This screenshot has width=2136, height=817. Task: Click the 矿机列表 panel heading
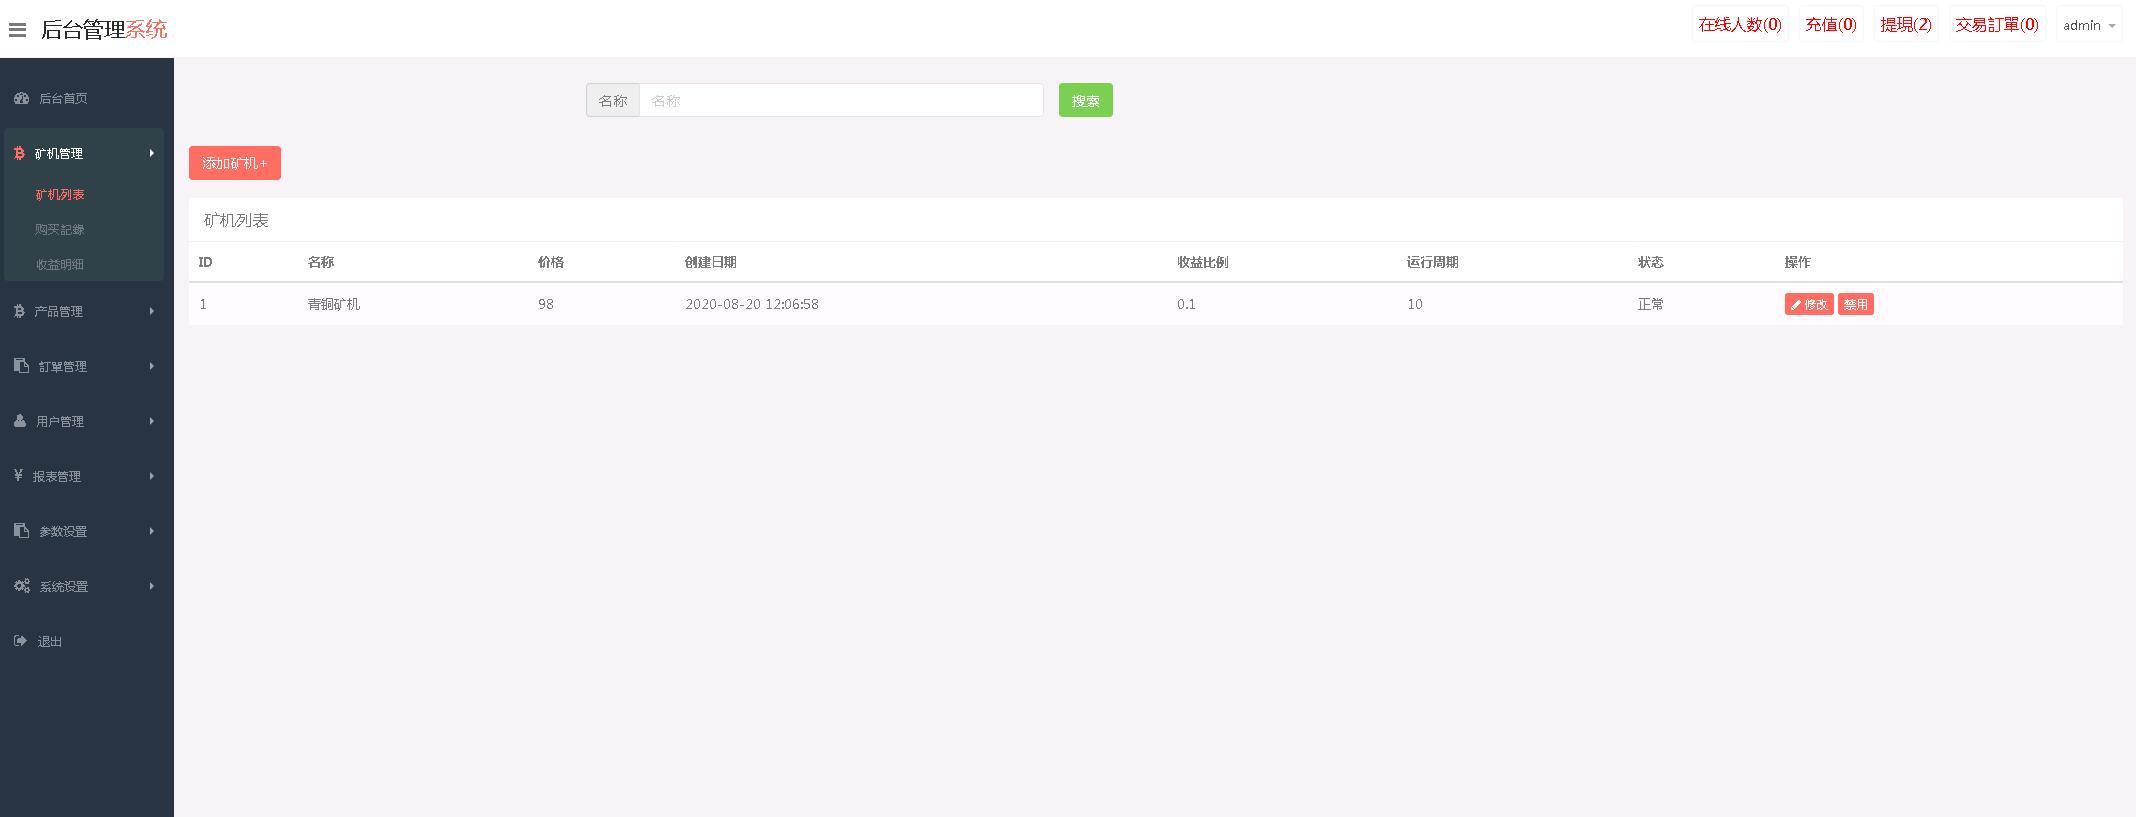pos(236,220)
